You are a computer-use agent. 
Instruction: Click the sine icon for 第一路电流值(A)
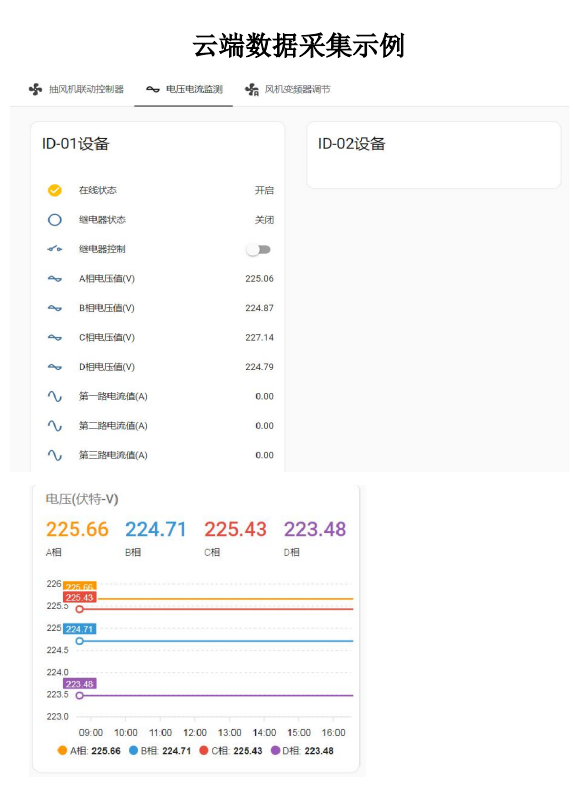[x=55, y=397]
